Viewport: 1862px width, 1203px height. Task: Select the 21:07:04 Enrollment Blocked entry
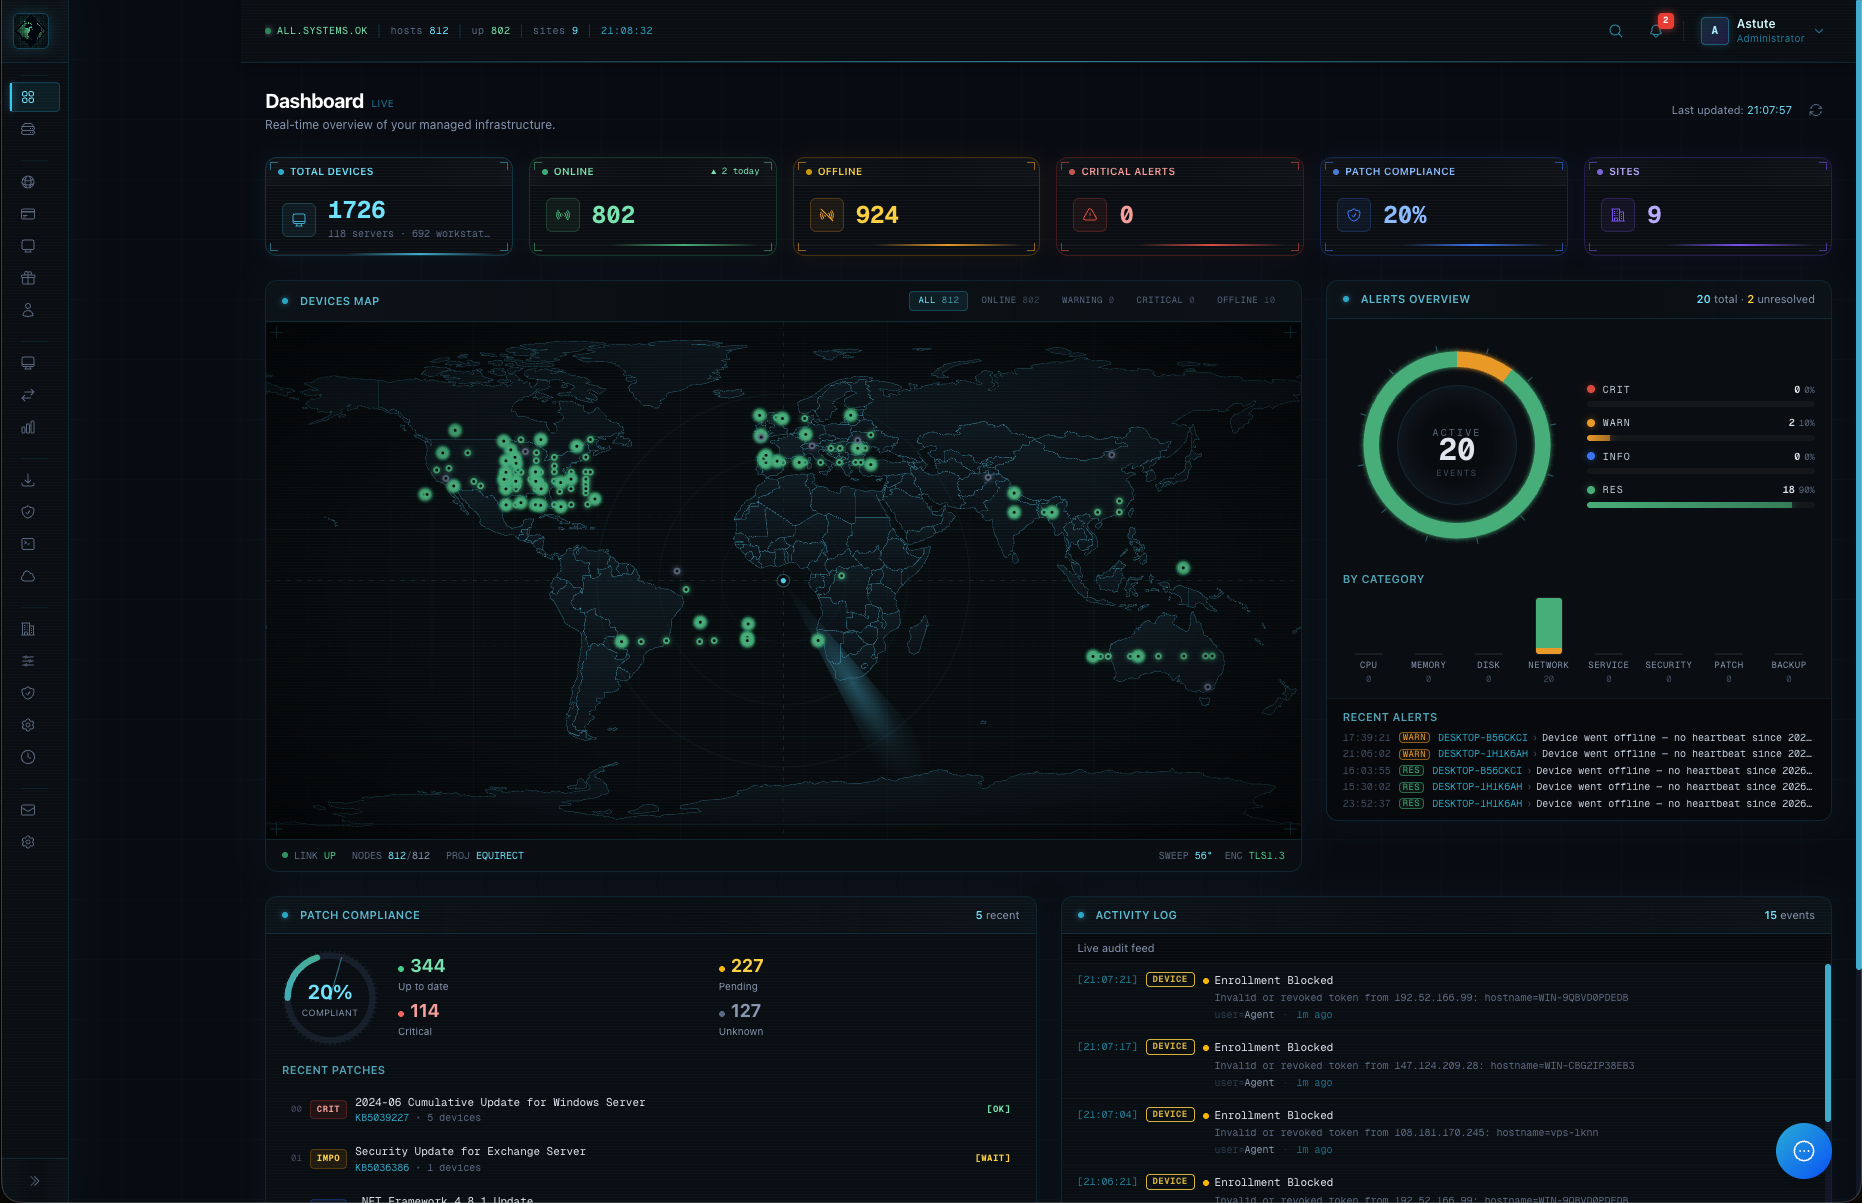(1446, 1132)
